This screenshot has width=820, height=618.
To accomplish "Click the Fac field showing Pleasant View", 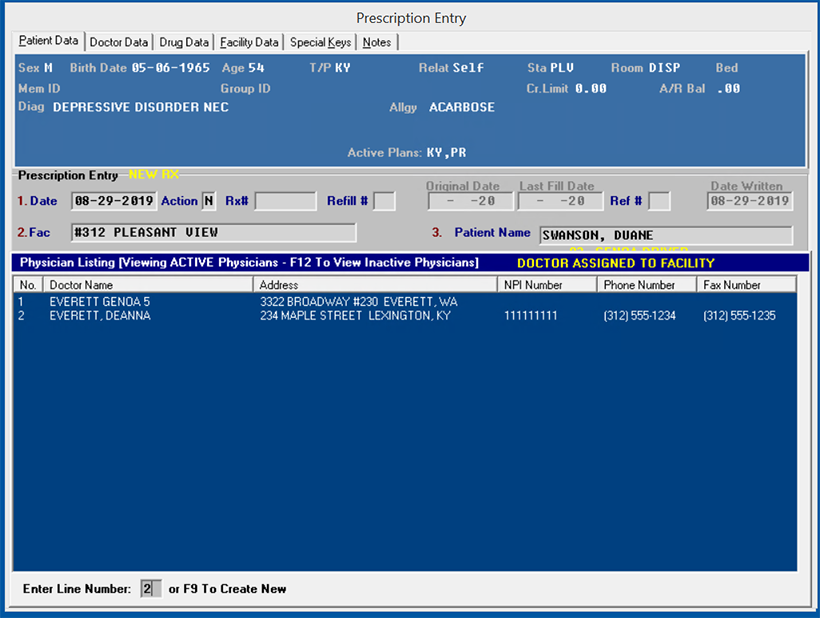I will point(213,233).
